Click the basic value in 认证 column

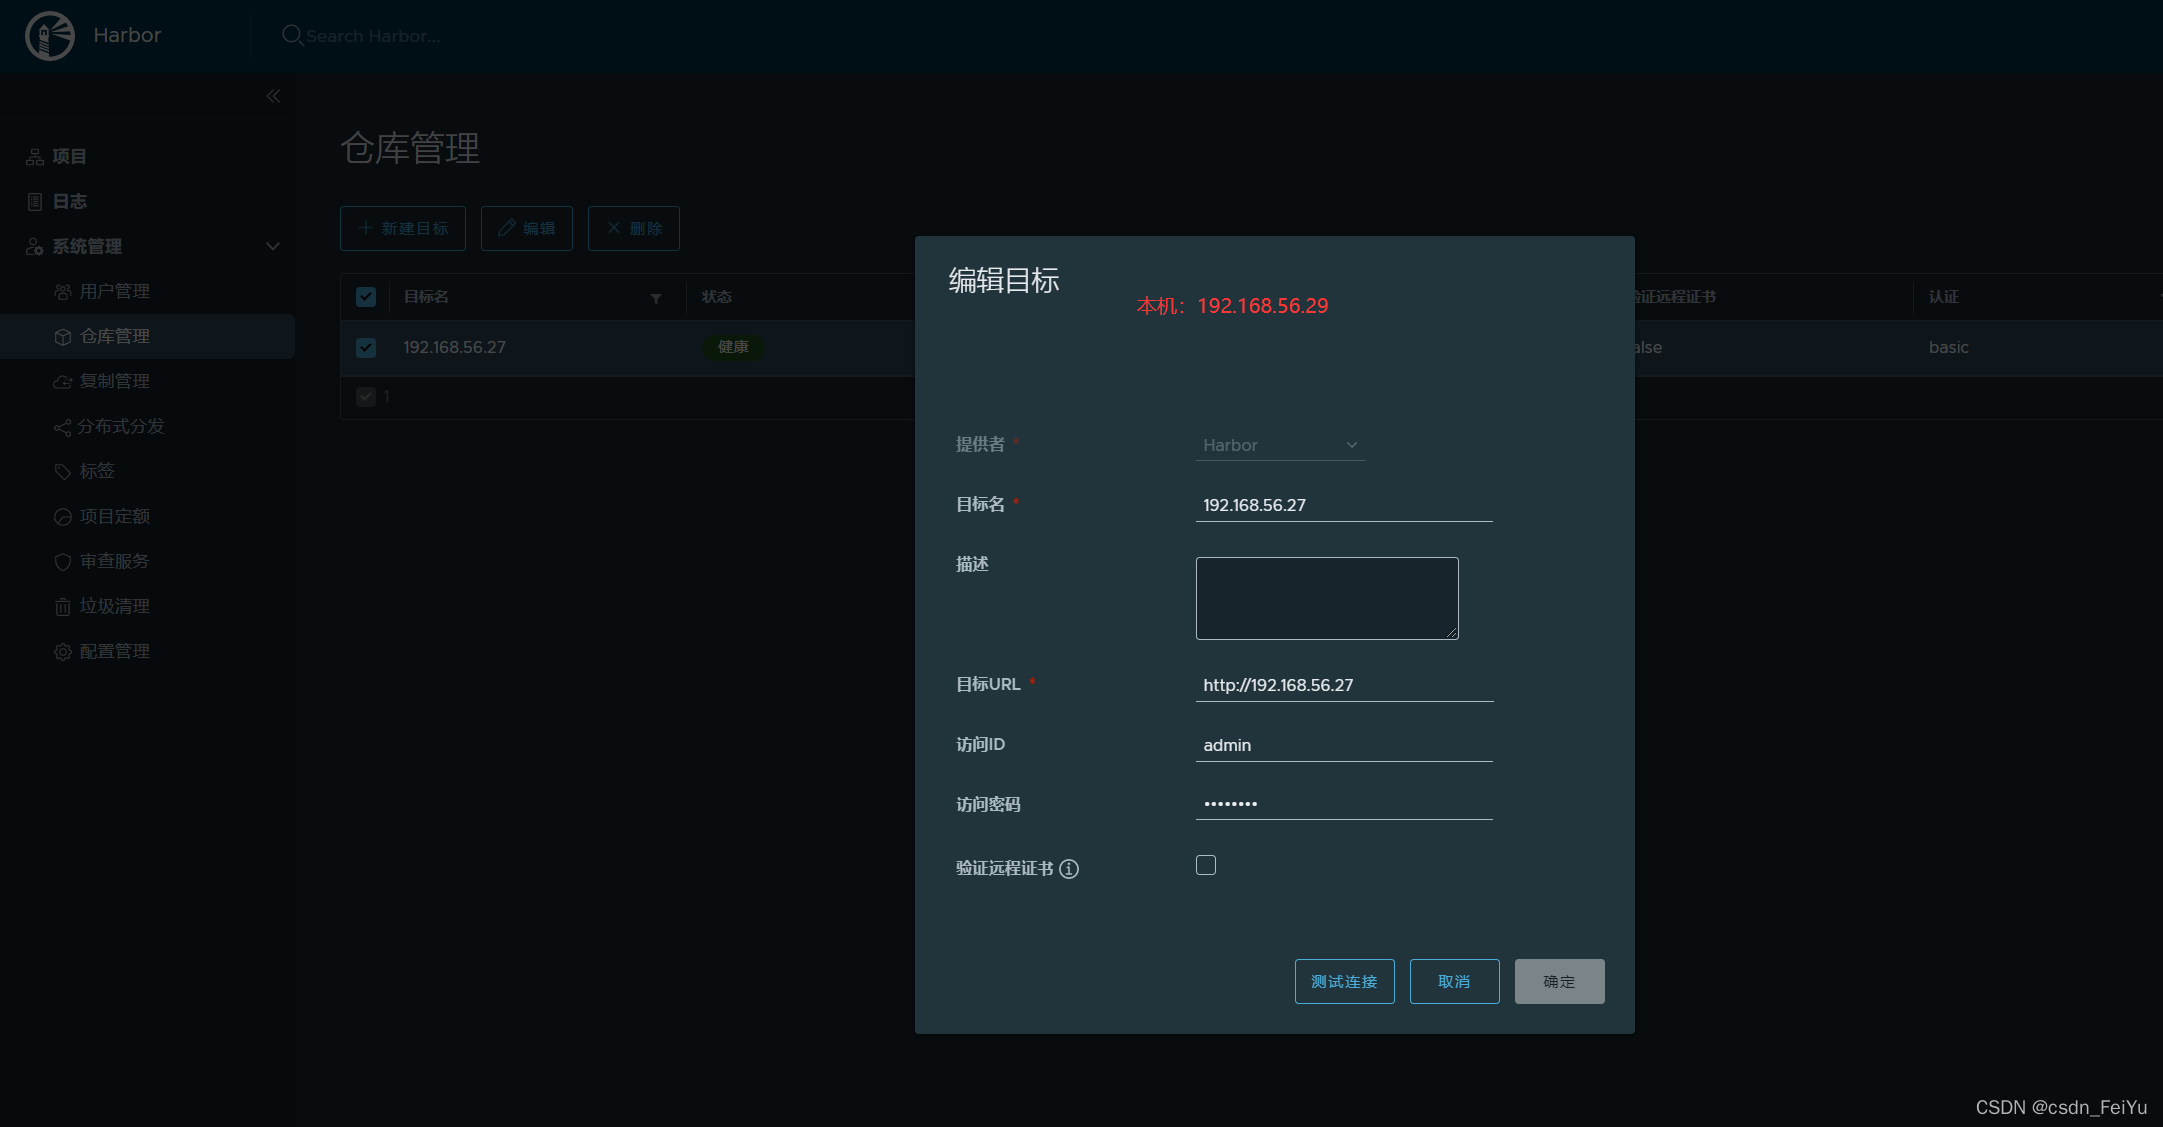(1948, 347)
